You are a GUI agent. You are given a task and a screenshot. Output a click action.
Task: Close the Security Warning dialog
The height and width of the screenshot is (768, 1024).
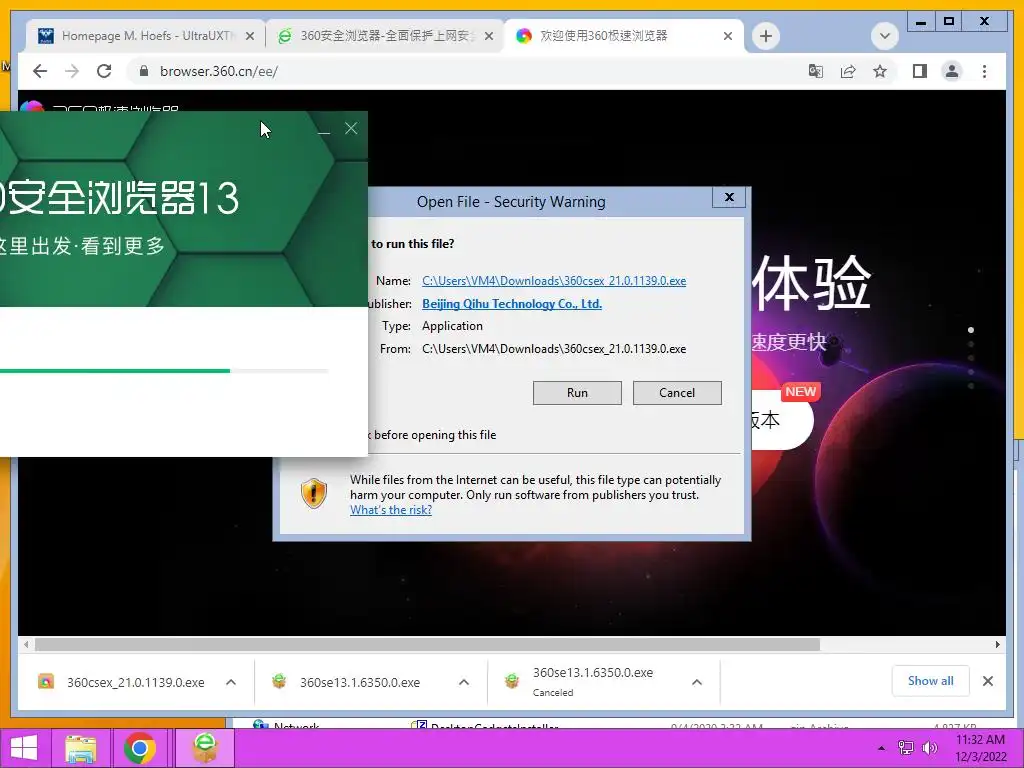pos(729,197)
